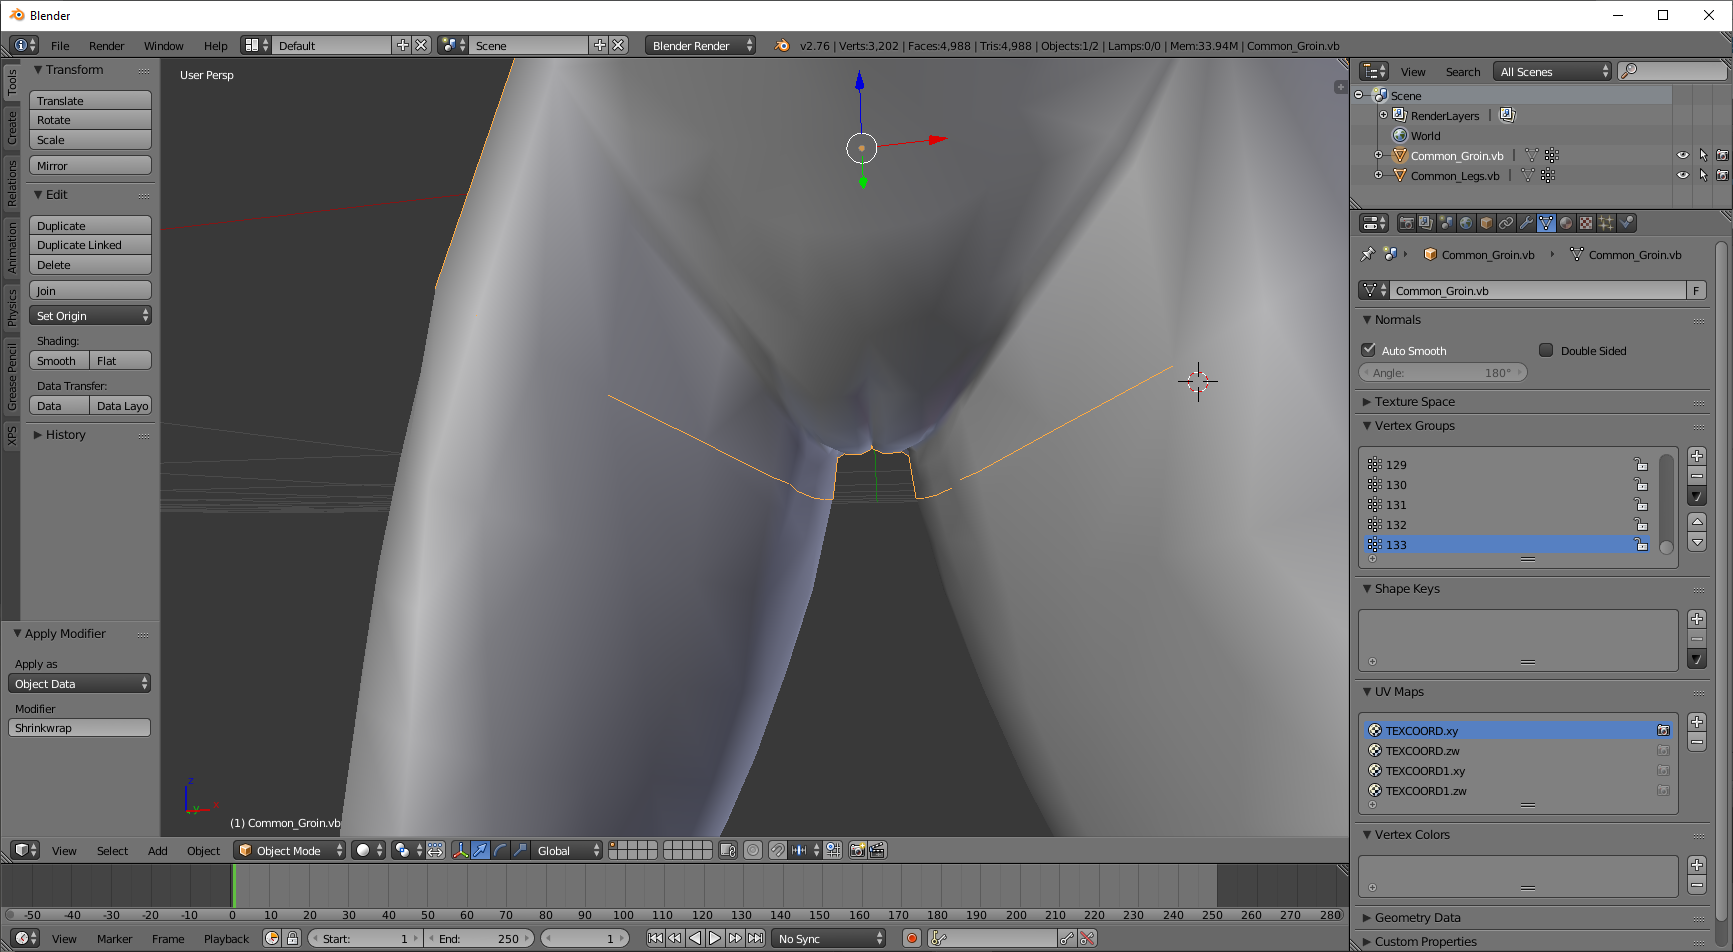
Task: Open the Texture properties tab (checker icon)
Action: point(1586,223)
